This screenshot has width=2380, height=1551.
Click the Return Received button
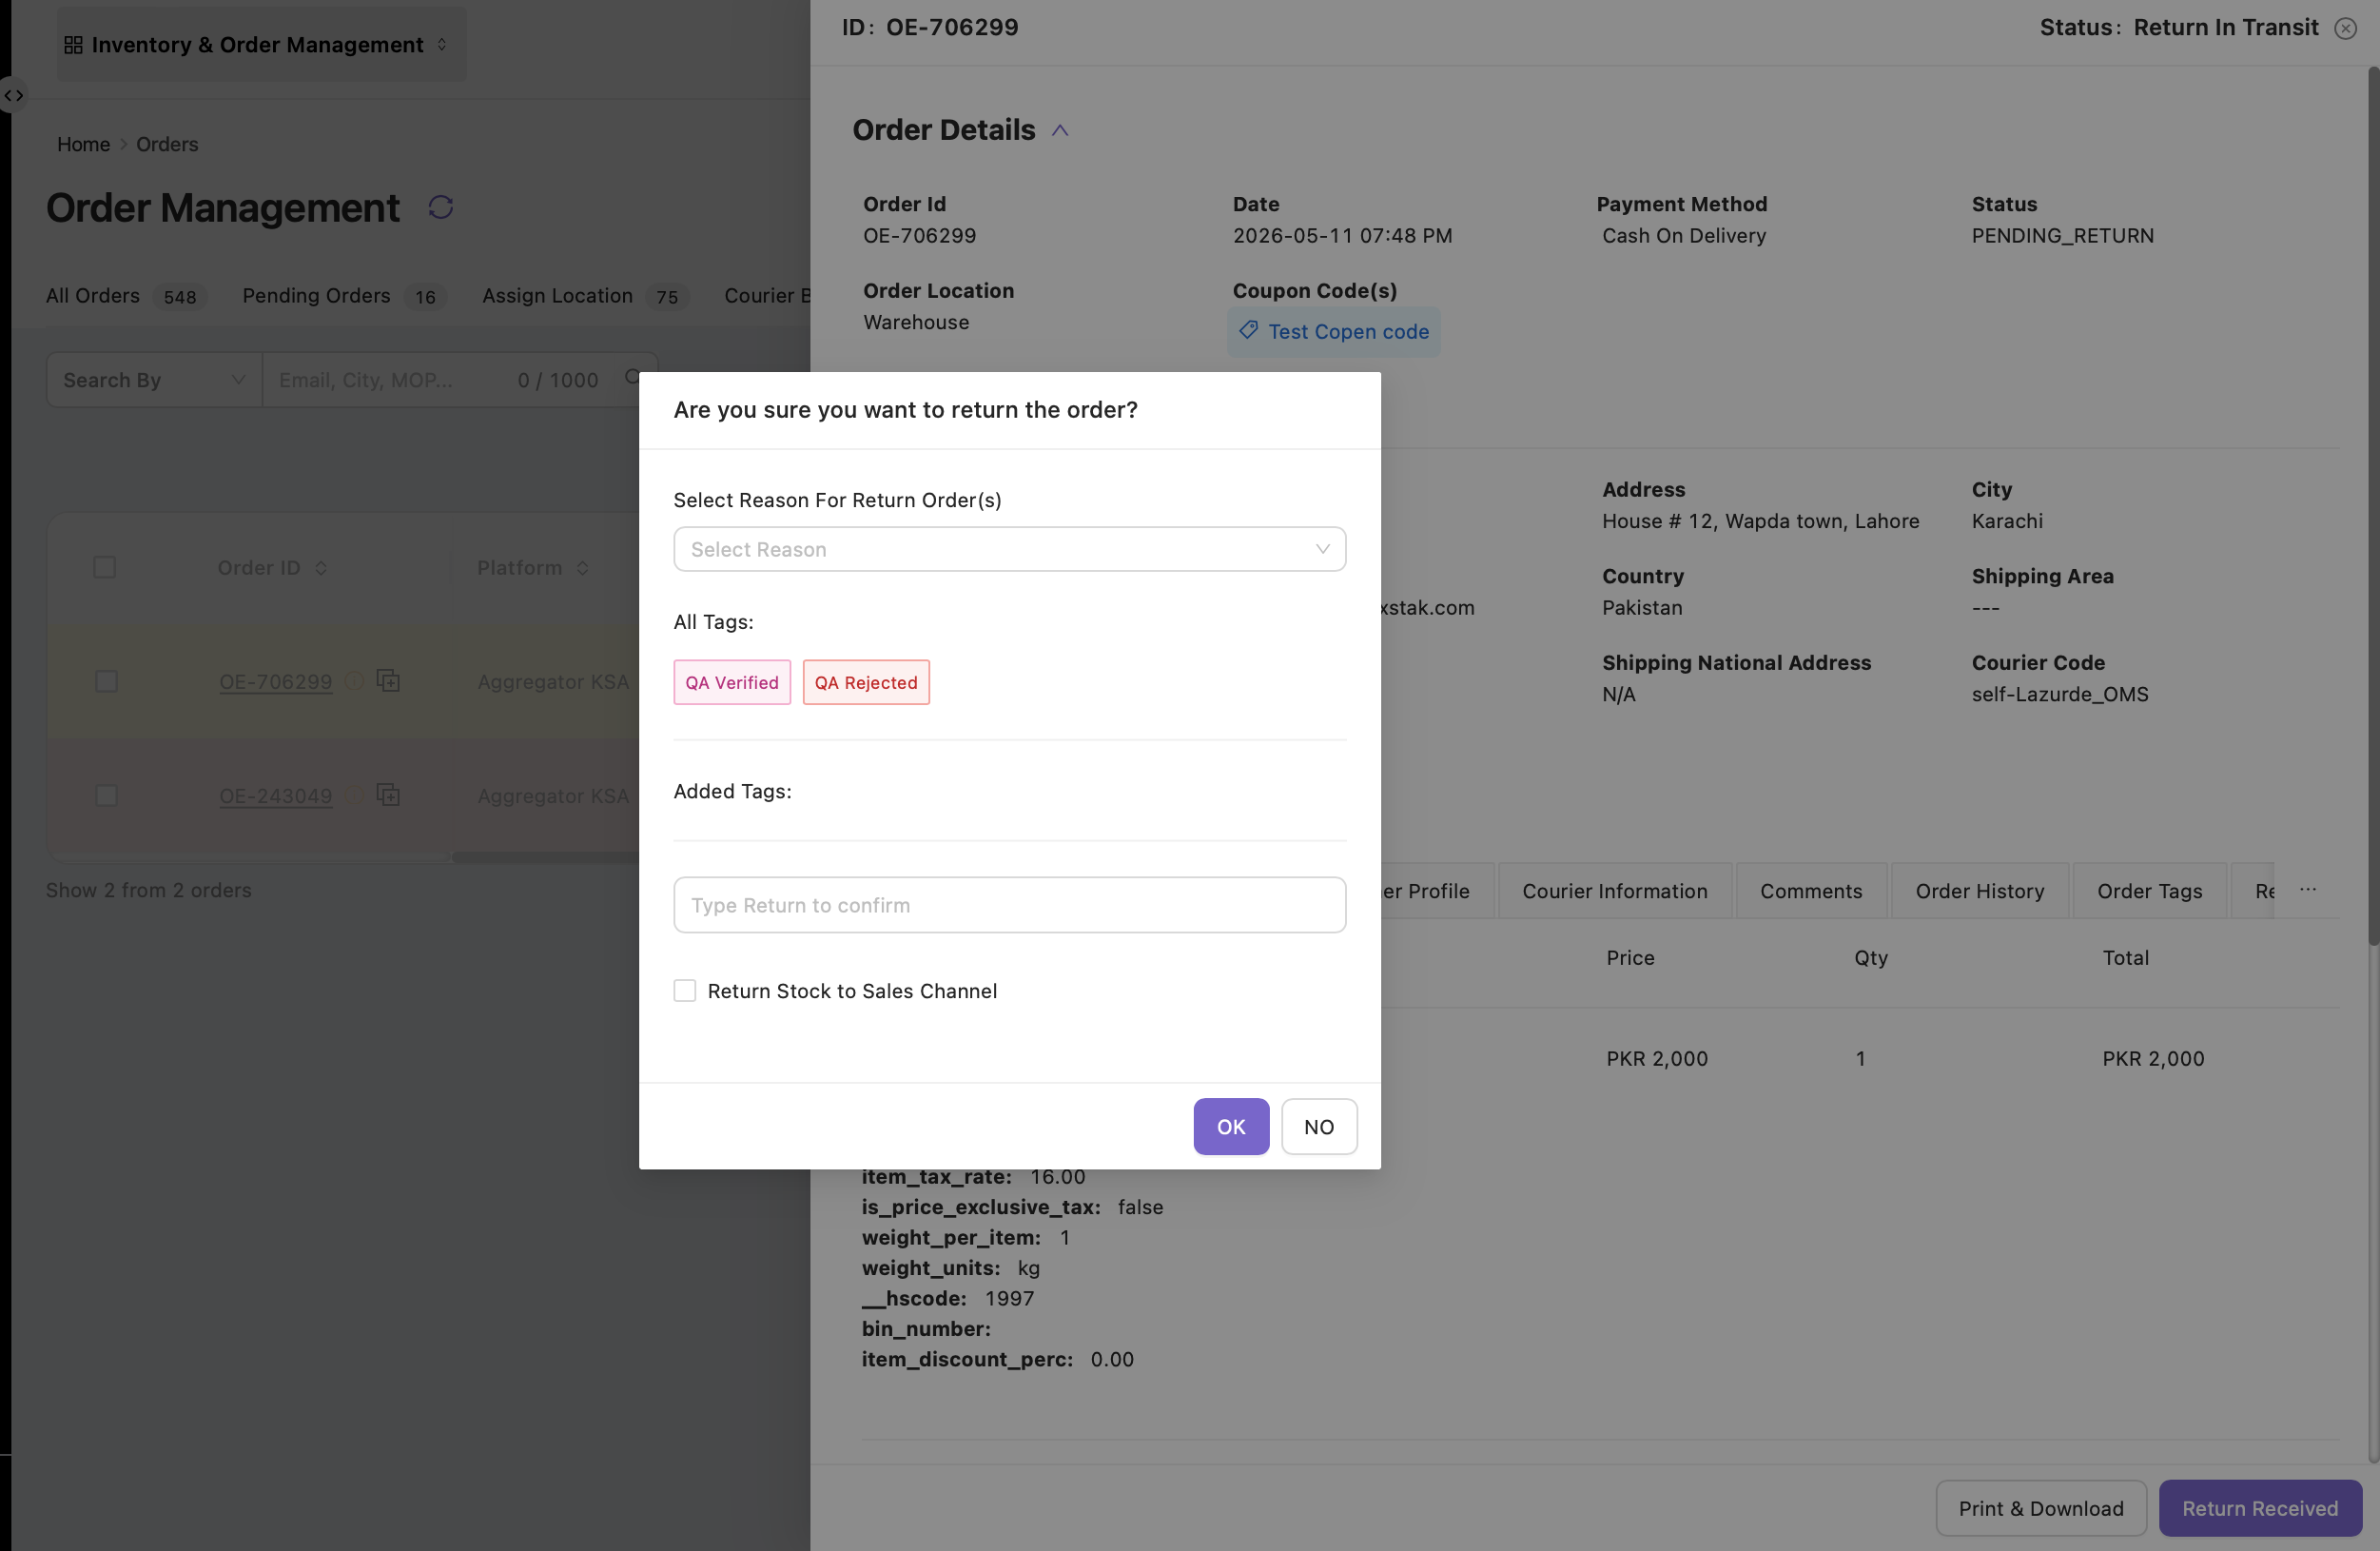2260,1508
